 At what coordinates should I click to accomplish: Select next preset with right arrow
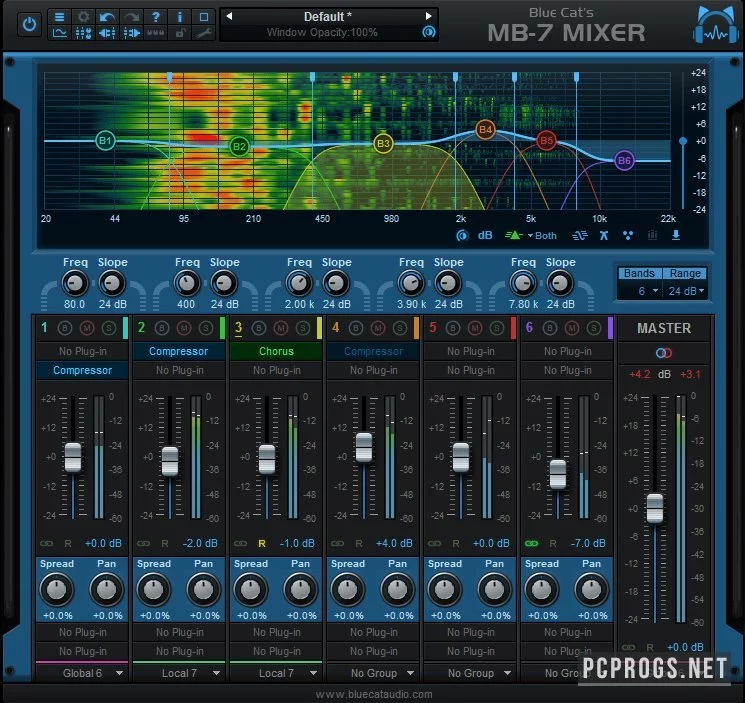[x=429, y=16]
